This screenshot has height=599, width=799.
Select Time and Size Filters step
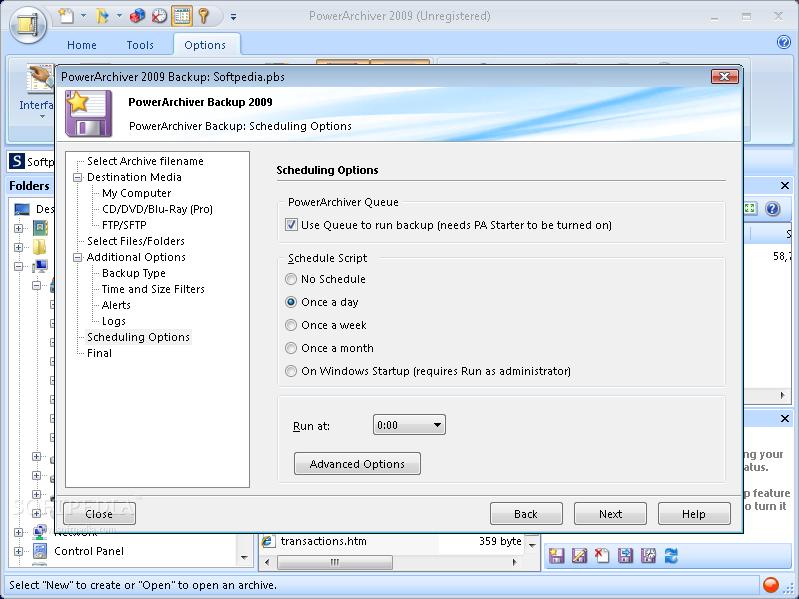pos(153,289)
